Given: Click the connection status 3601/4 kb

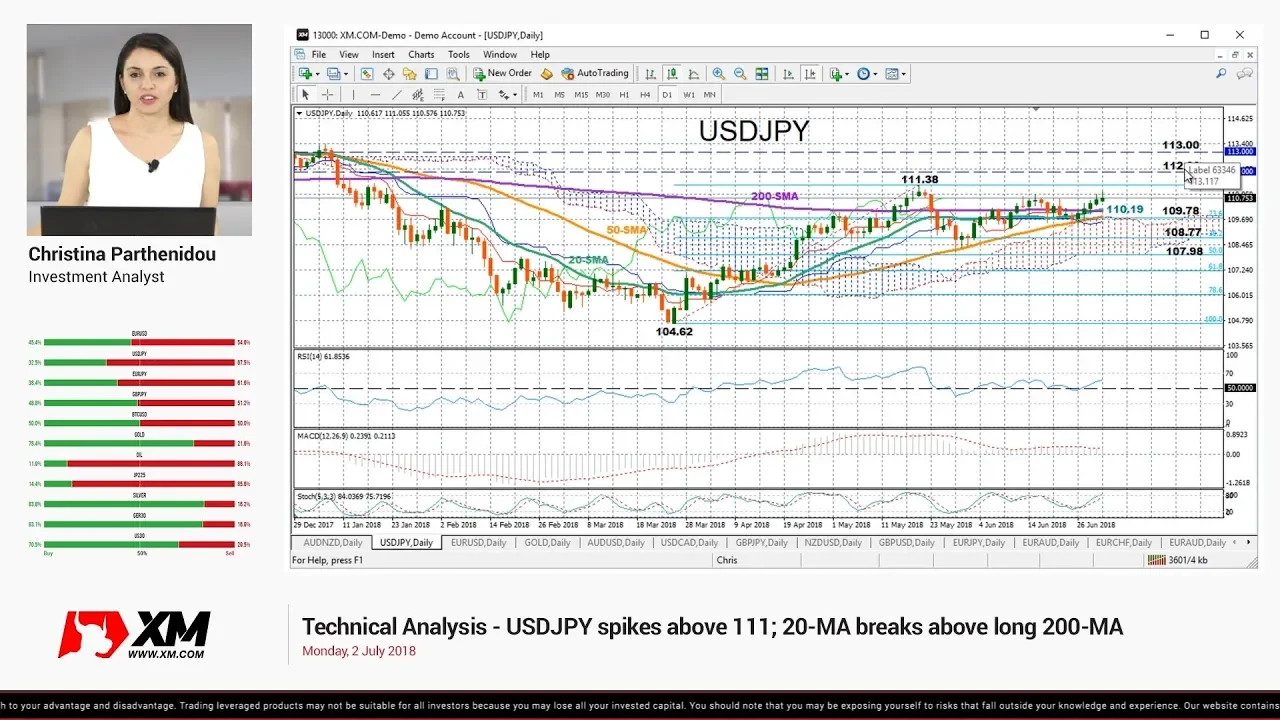Looking at the screenshot, I should tap(1177, 560).
